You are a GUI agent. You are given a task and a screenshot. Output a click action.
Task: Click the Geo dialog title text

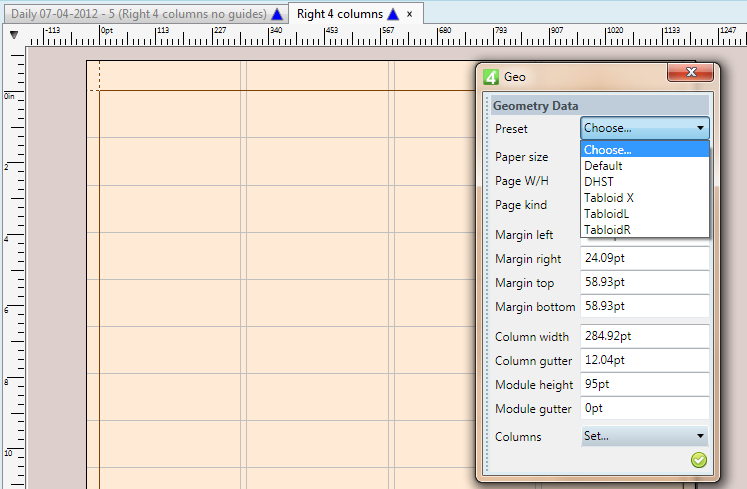tap(515, 77)
